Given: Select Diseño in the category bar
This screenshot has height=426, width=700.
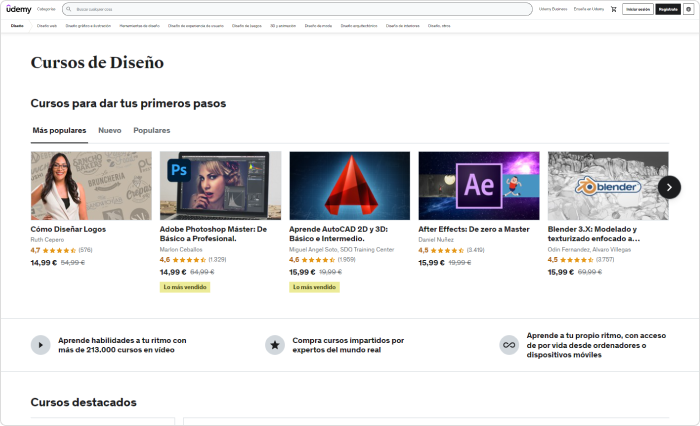Looking at the screenshot, I should [x=17, y=26].
